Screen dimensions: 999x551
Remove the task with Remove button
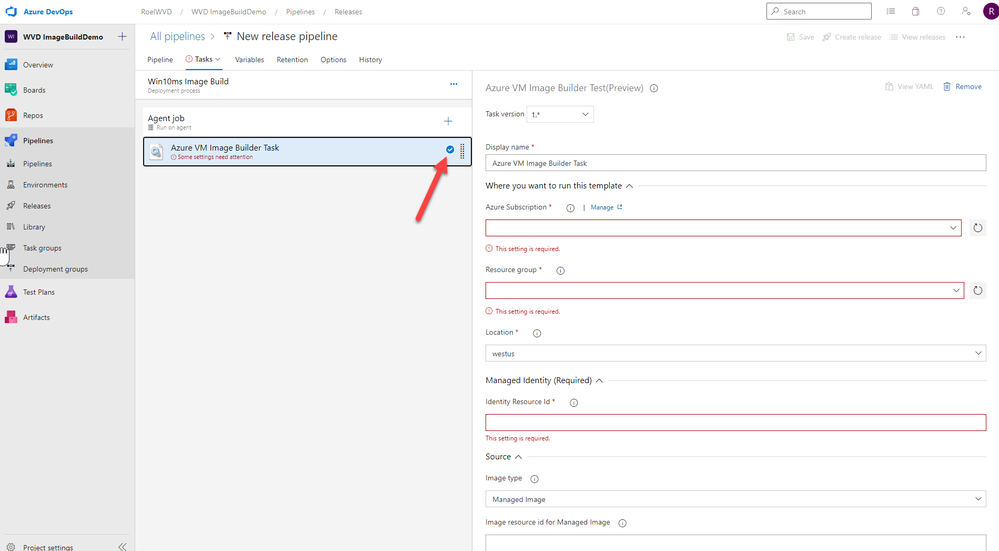point(962,87)
